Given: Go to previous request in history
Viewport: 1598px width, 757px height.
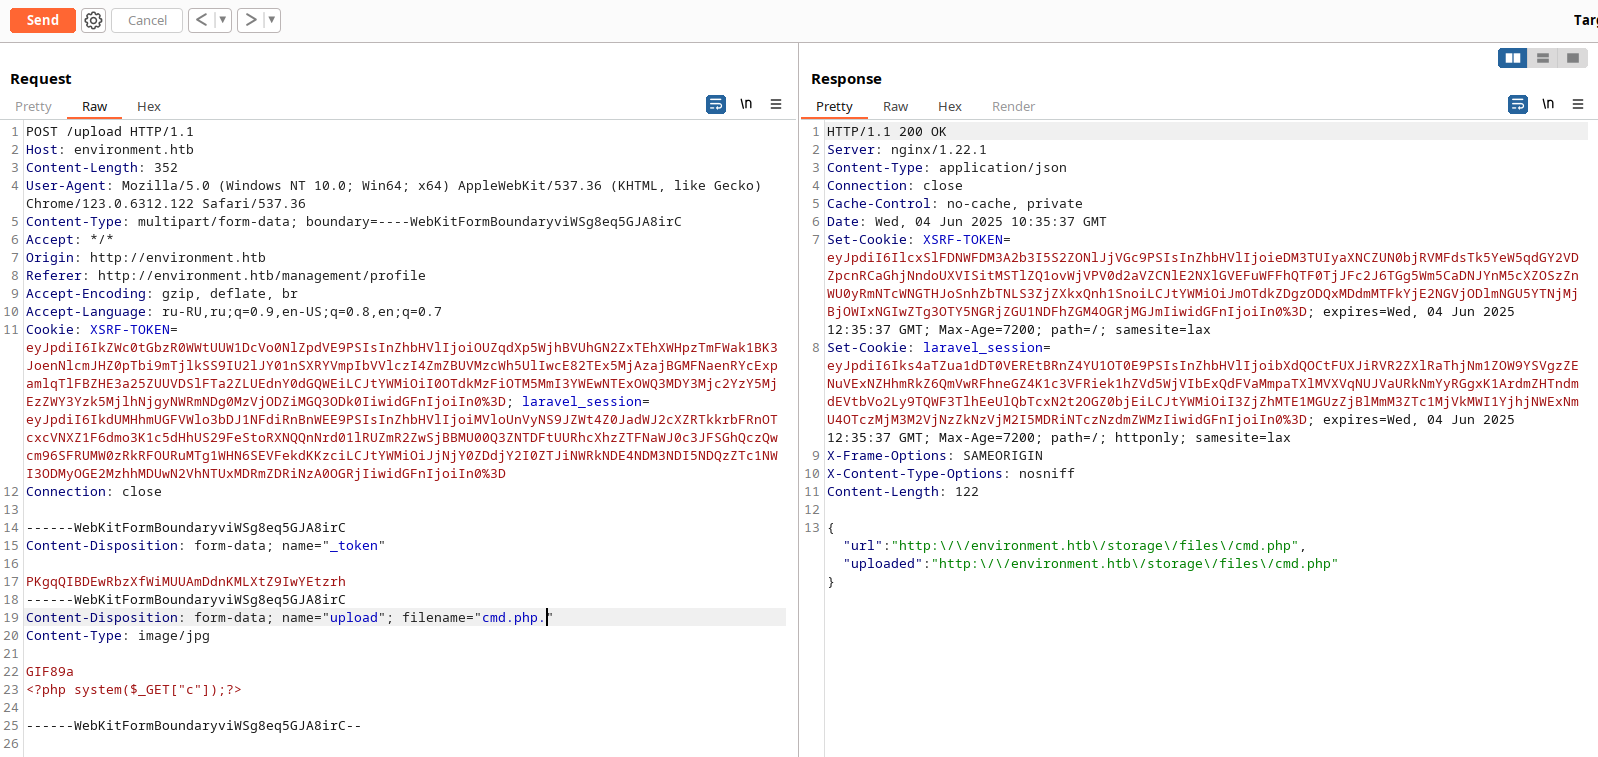Looking at the screenshot, I should [201, 20].
